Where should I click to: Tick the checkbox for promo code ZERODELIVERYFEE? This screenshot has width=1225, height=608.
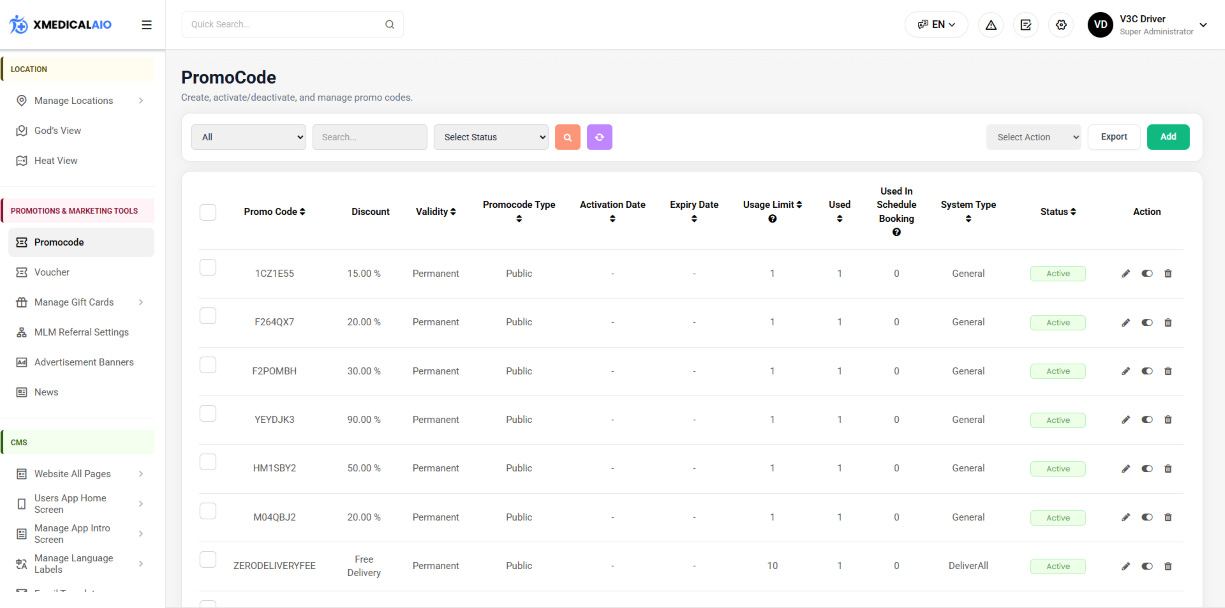208,559
